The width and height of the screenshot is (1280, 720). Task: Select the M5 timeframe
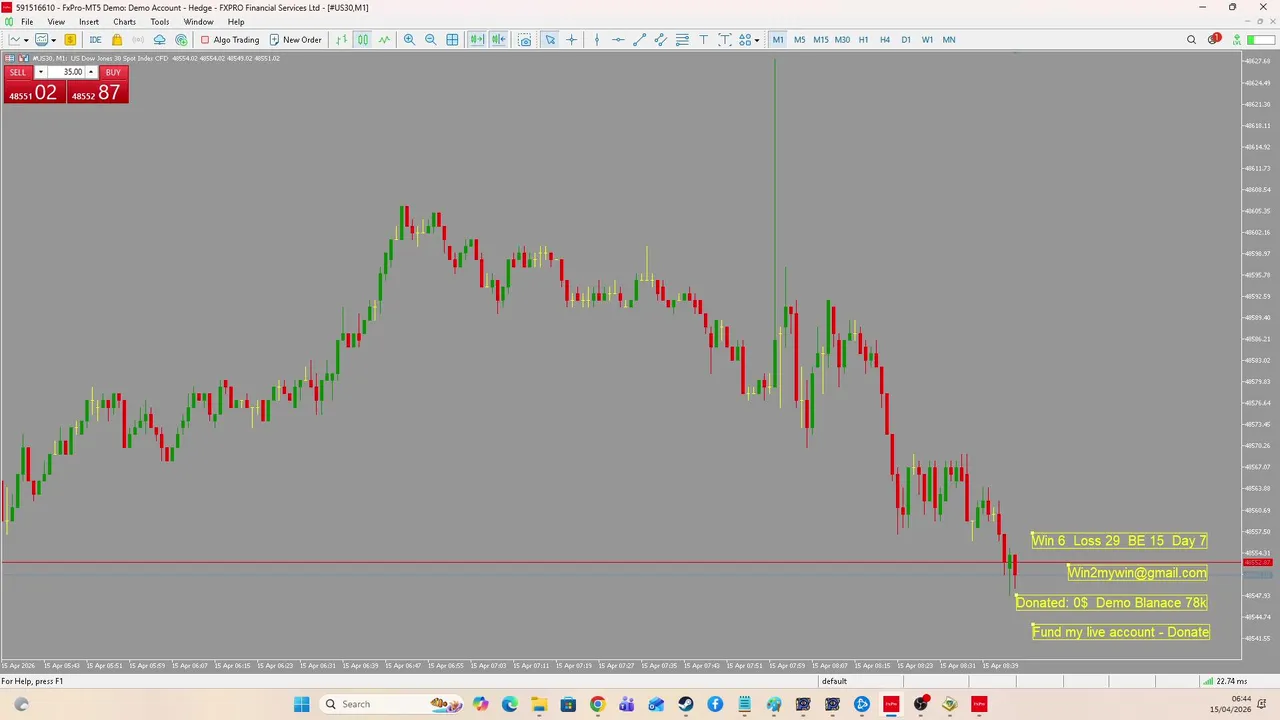coord(799,40)
